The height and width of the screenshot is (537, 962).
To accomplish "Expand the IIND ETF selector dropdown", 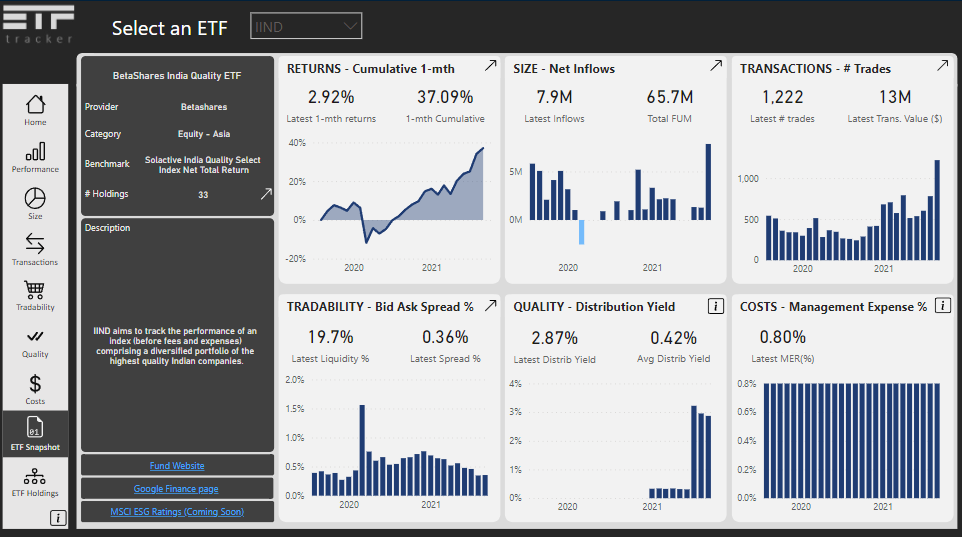I will [x=306, y=26].
